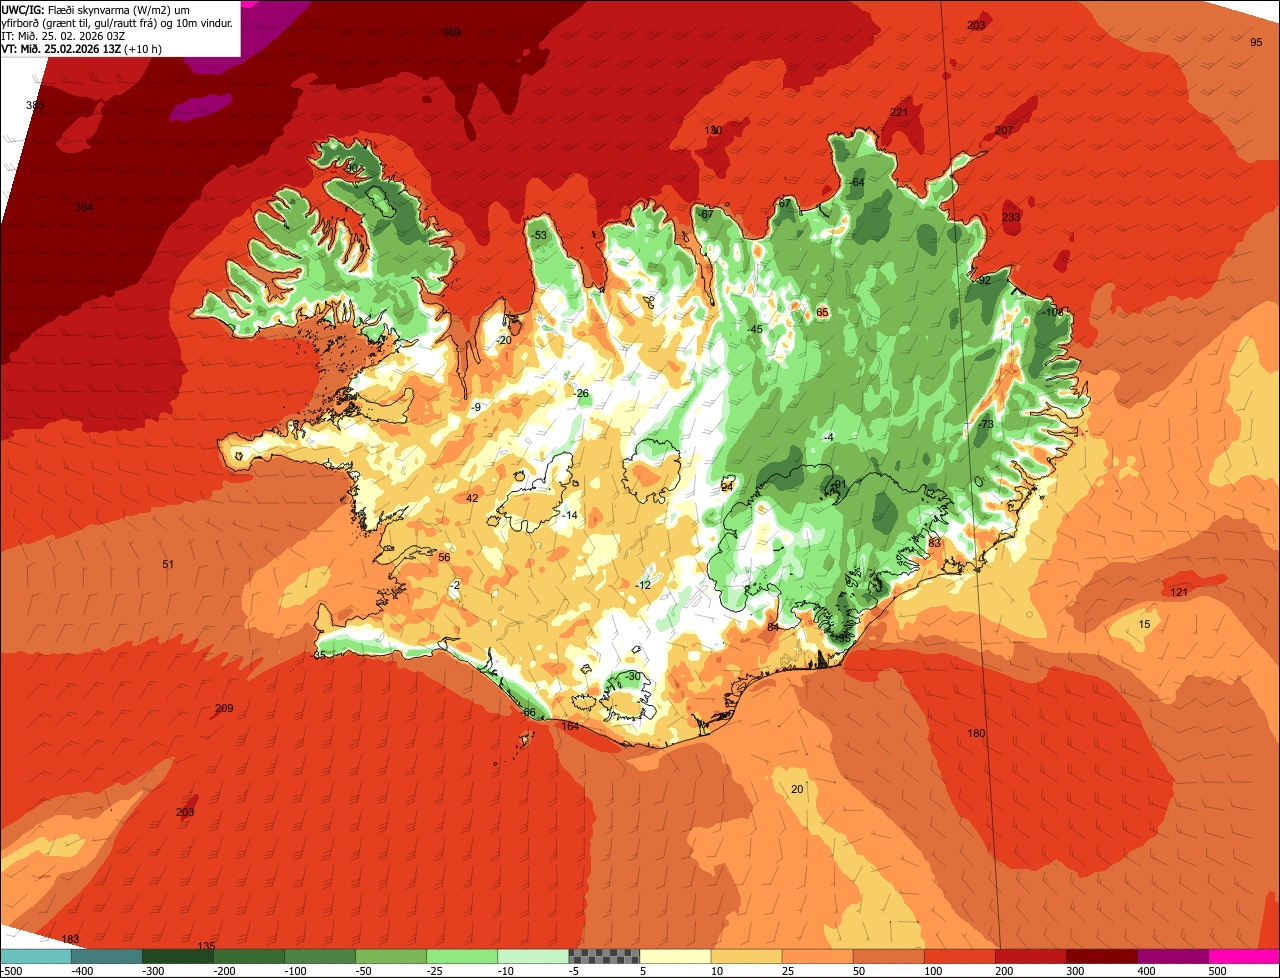This screenshot has height=978, width=1280.
Task: Select the legend label -25
Action: [435, 971]
